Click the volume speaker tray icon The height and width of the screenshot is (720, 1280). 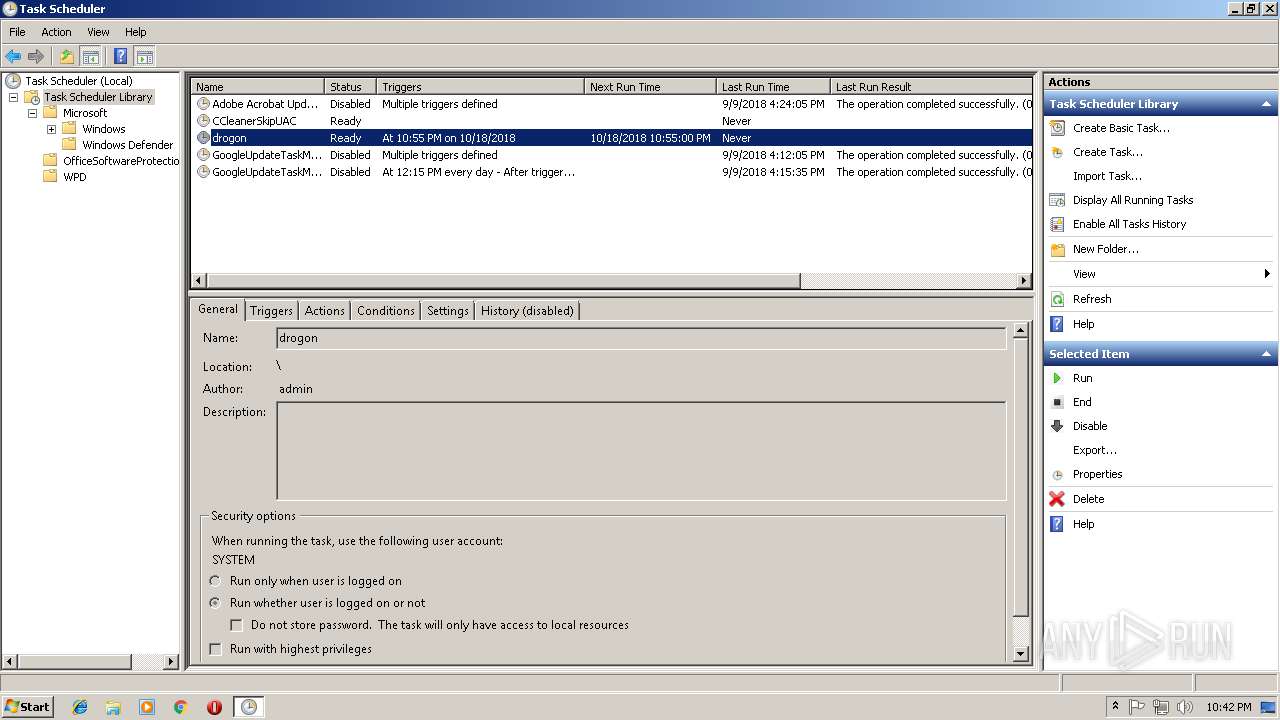tap(1185, 707)
